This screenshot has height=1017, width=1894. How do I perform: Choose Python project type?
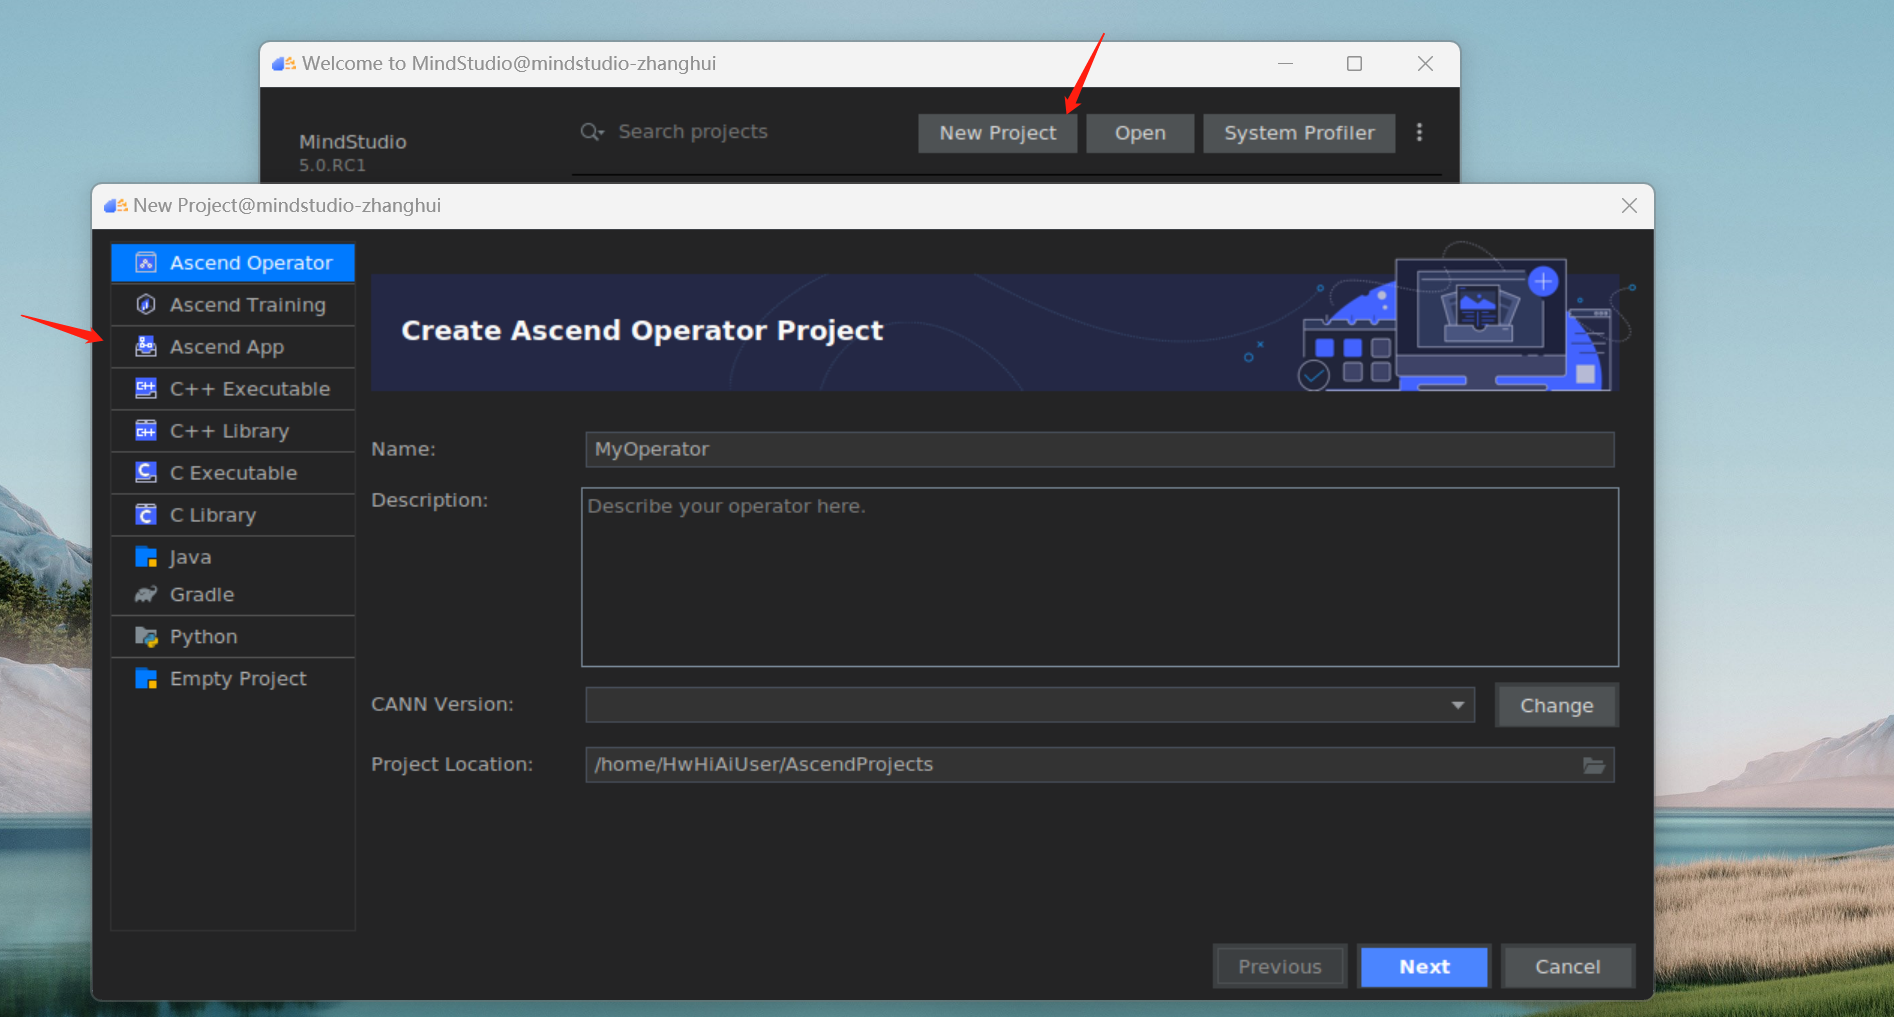[x=233, y=637]
